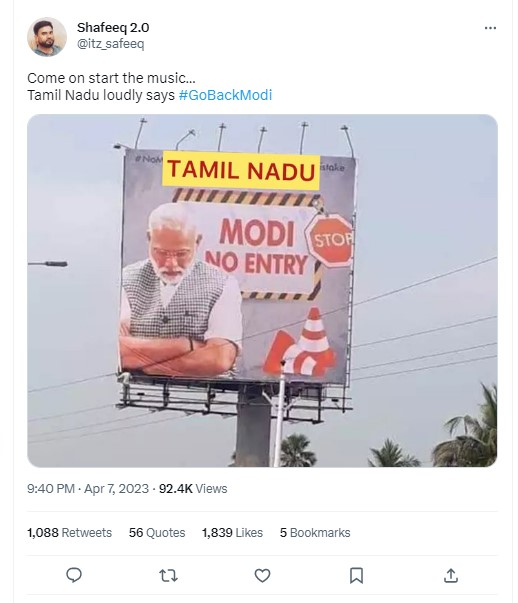Click the share upload icon

pyautogui.click(x=451, y=576)
